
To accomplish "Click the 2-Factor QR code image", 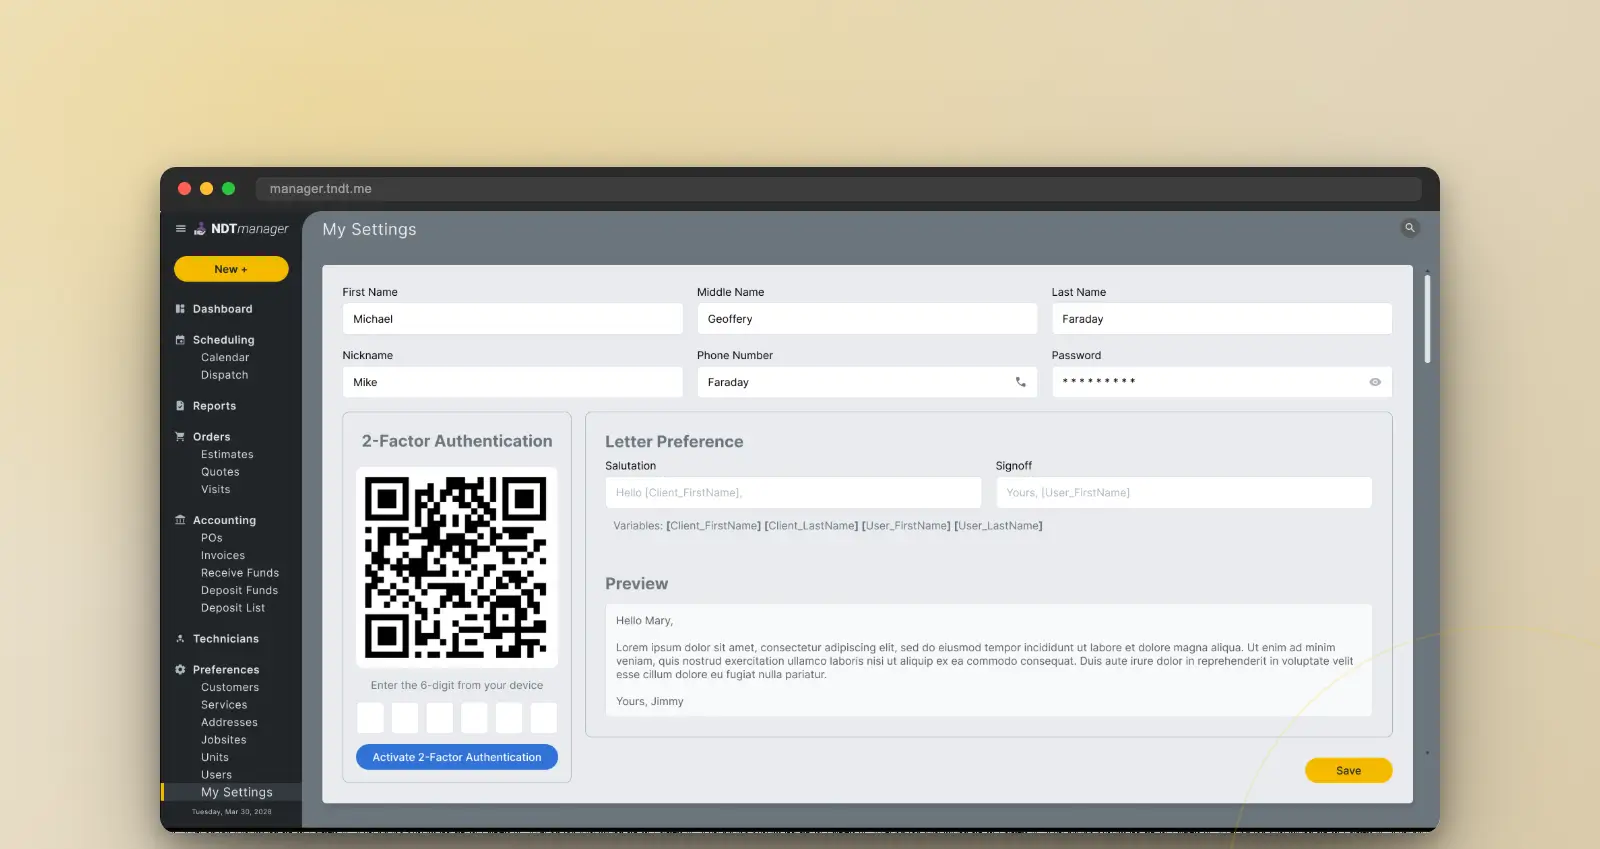I will [456, 567].
